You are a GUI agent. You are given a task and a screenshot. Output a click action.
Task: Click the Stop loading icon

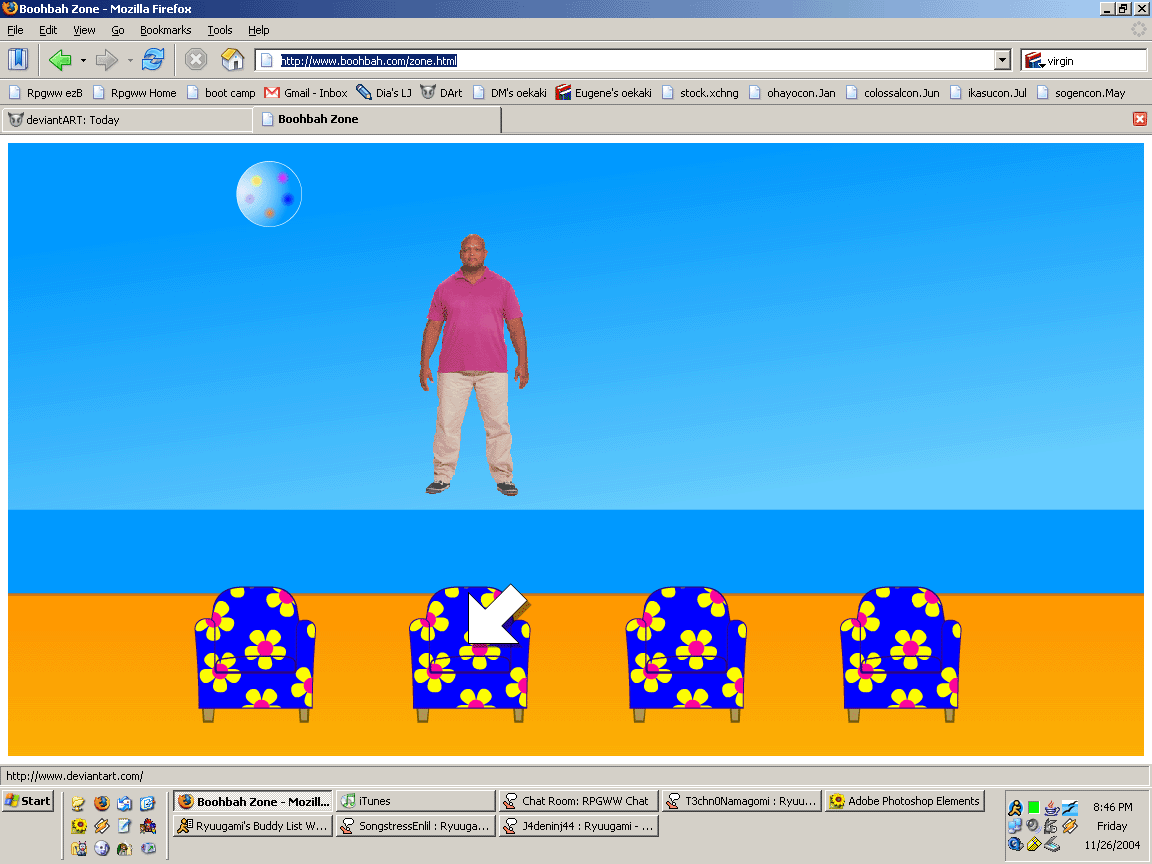(x=195, y=60)
